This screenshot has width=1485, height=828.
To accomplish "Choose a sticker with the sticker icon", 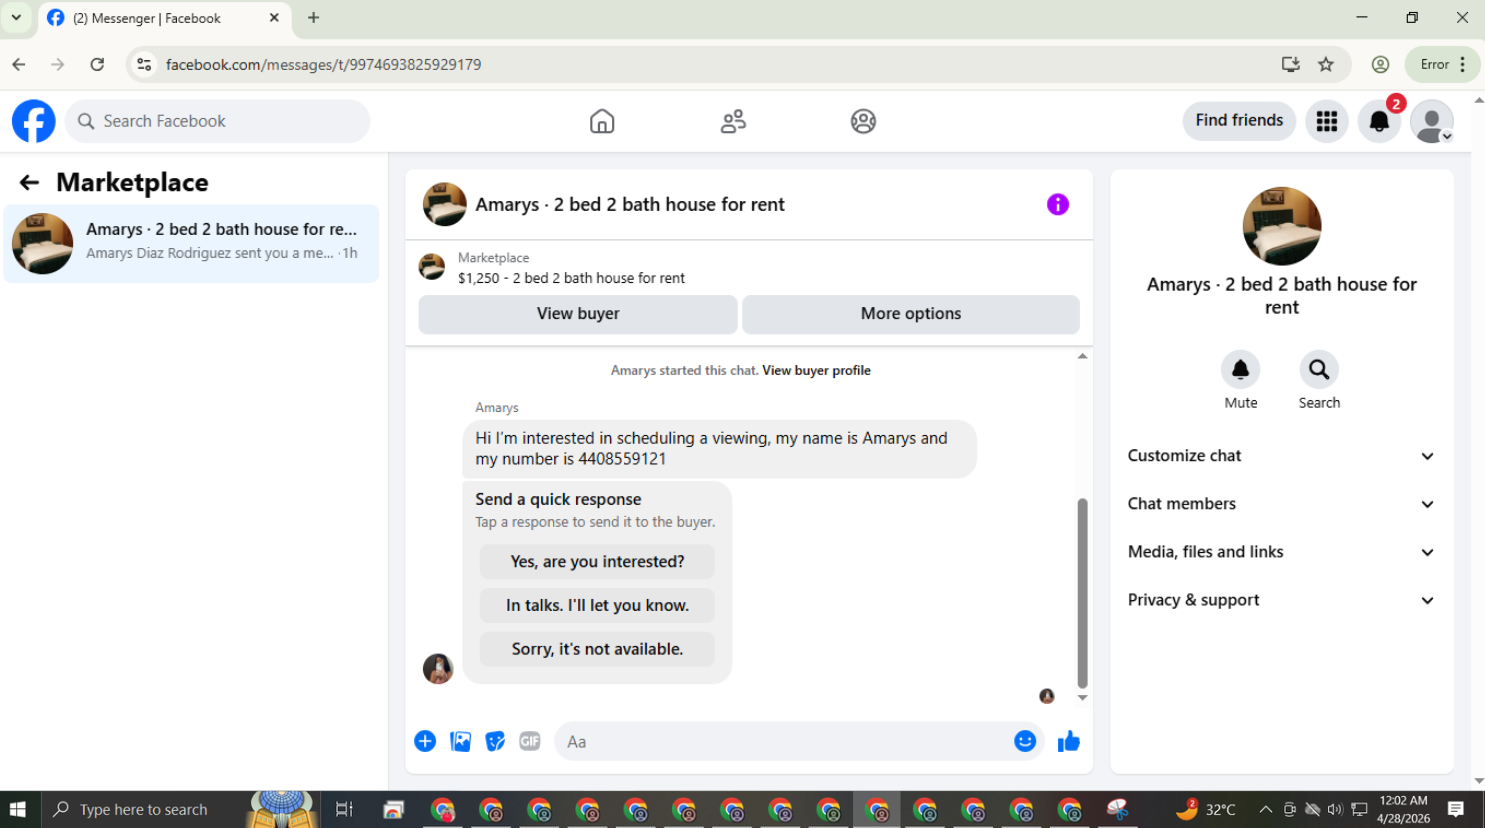I will tap(495, 741).
